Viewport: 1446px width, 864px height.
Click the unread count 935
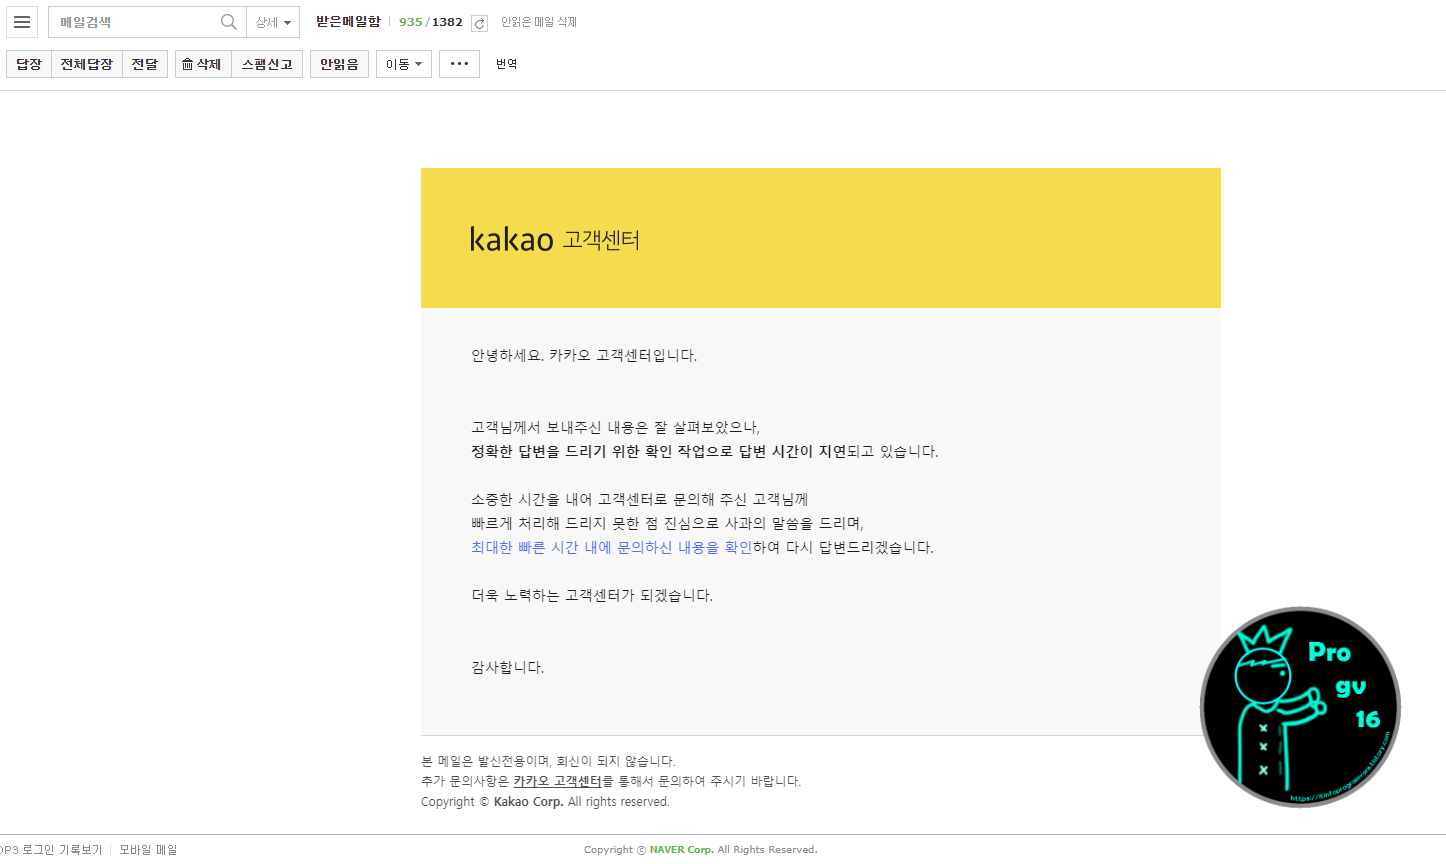pos(410,22)
